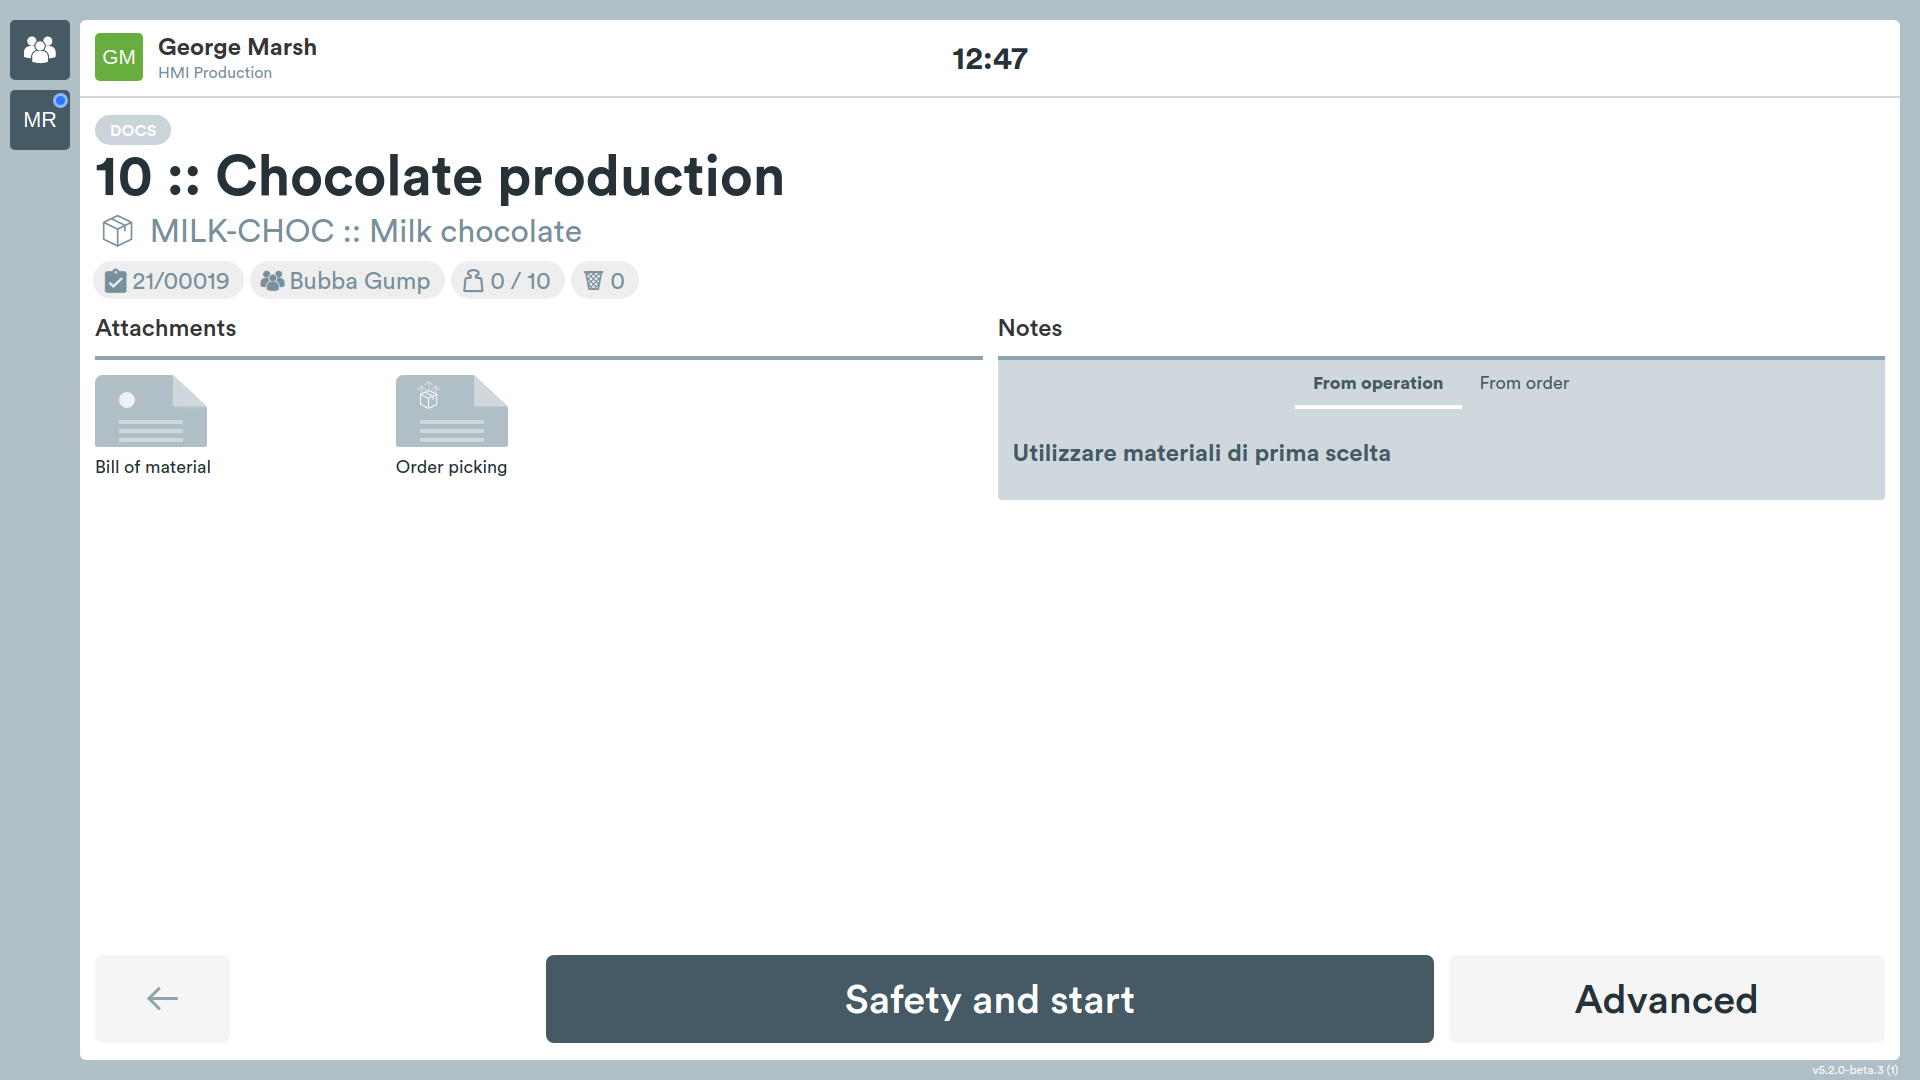Switch to the MR user tile
This screenshot has width=1920, height=1080.
(x=40, y=120)
